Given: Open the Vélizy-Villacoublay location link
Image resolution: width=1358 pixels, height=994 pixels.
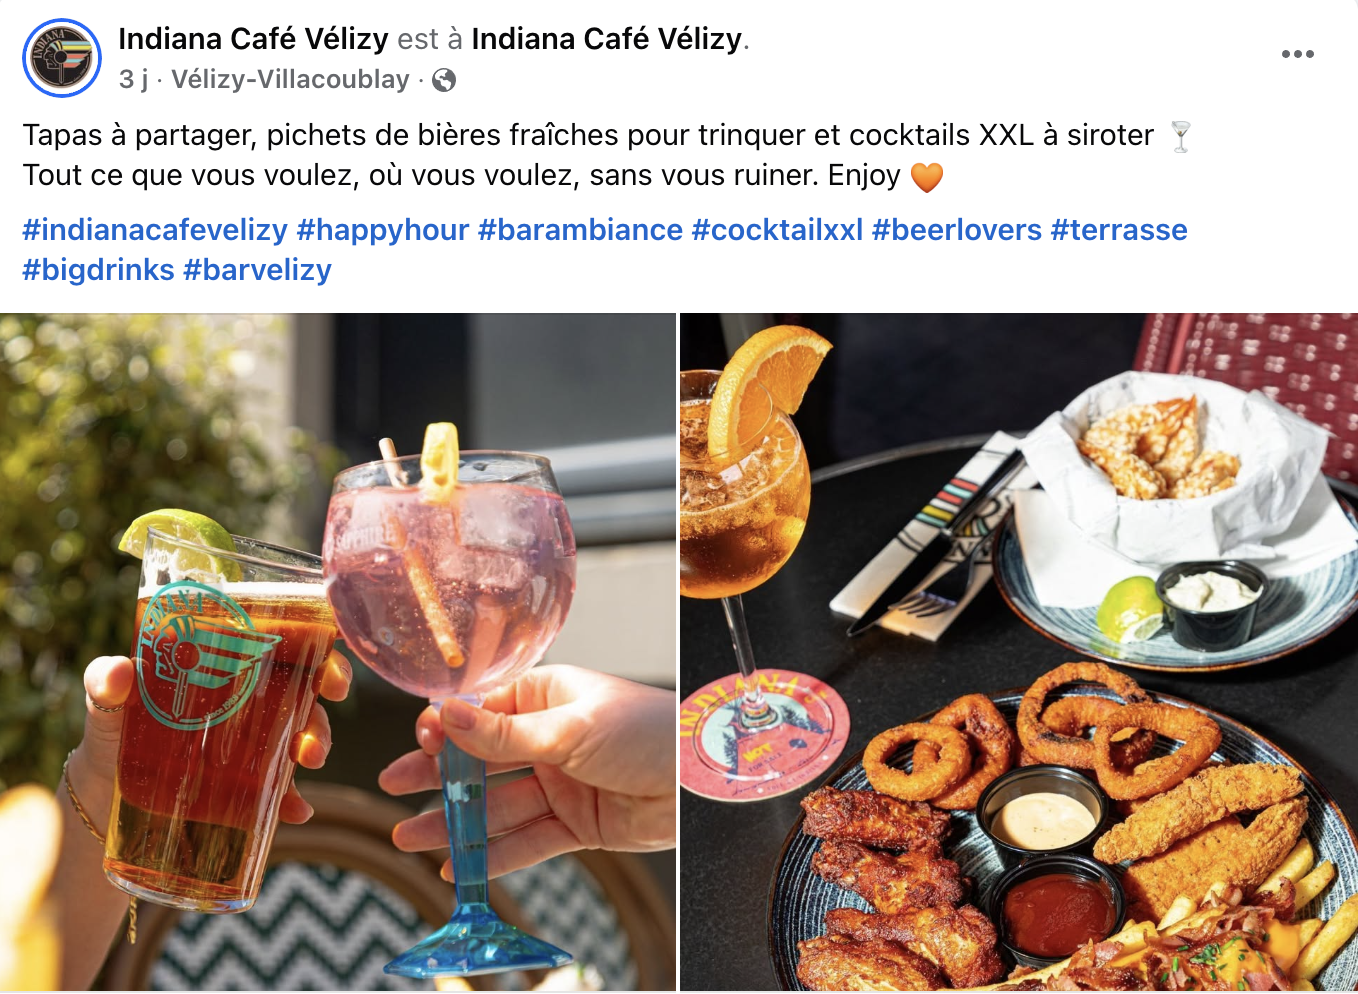Looking at the screenshot, I should 290,79.
